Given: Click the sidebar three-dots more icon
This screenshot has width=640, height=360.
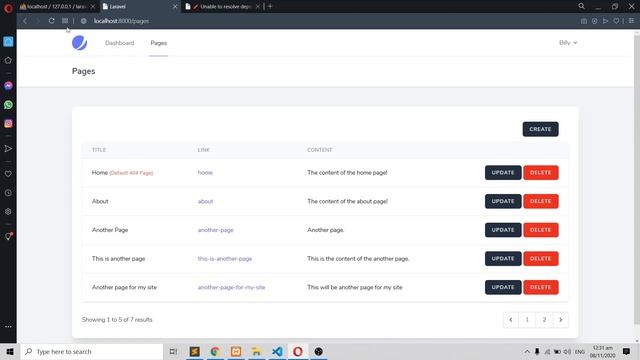Looking at the screenshot, I should click(8, 327).
